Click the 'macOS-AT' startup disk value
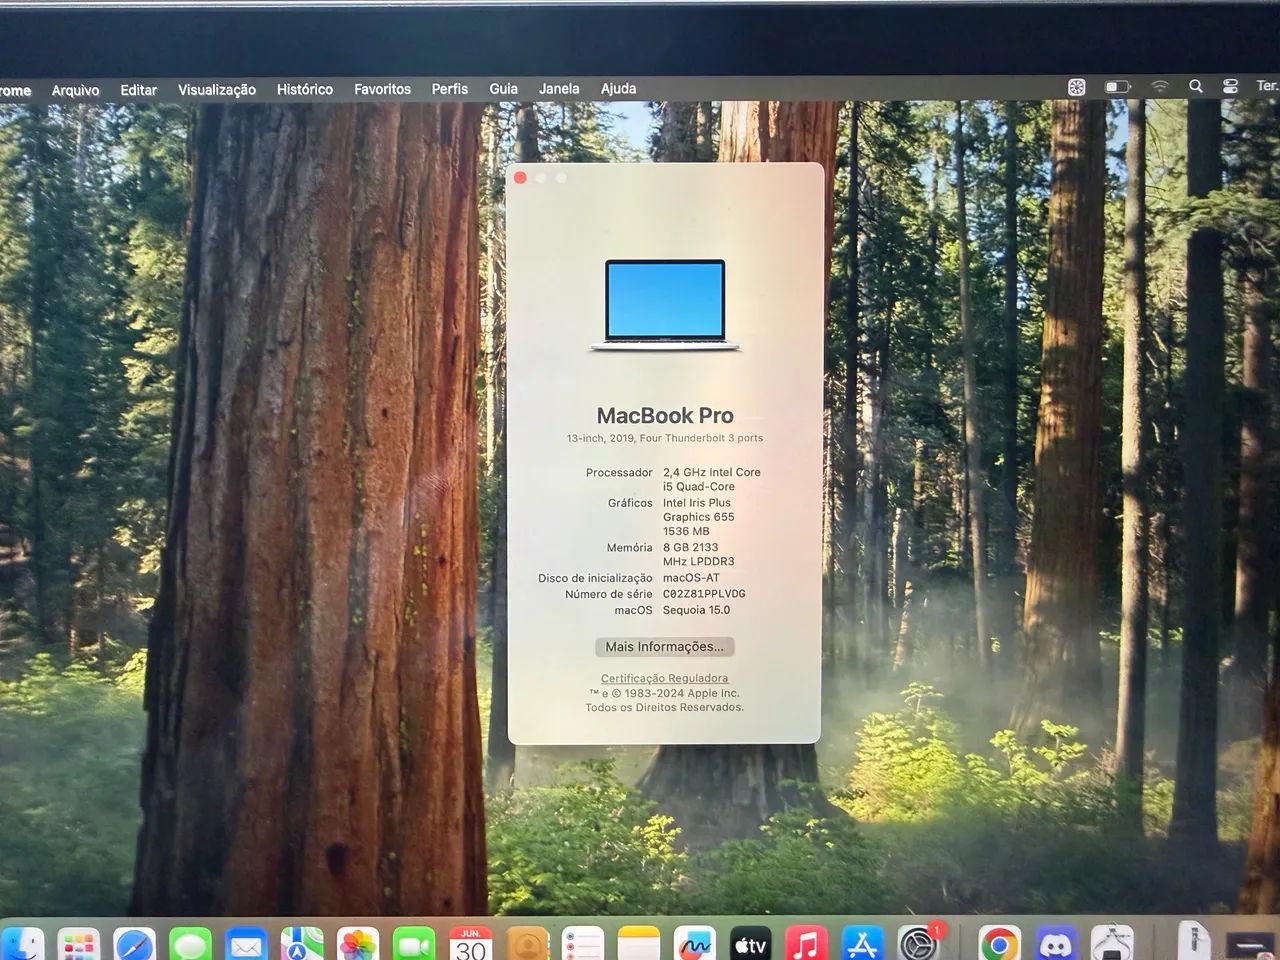This screenshot has width=1280, height=960. point(691,578)
